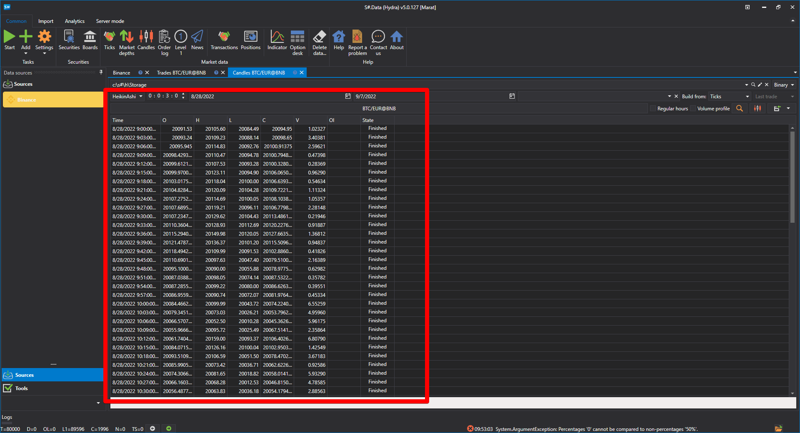Switch to the Analytics ribbon tab
800x433 pixels.
click(74, 20)
